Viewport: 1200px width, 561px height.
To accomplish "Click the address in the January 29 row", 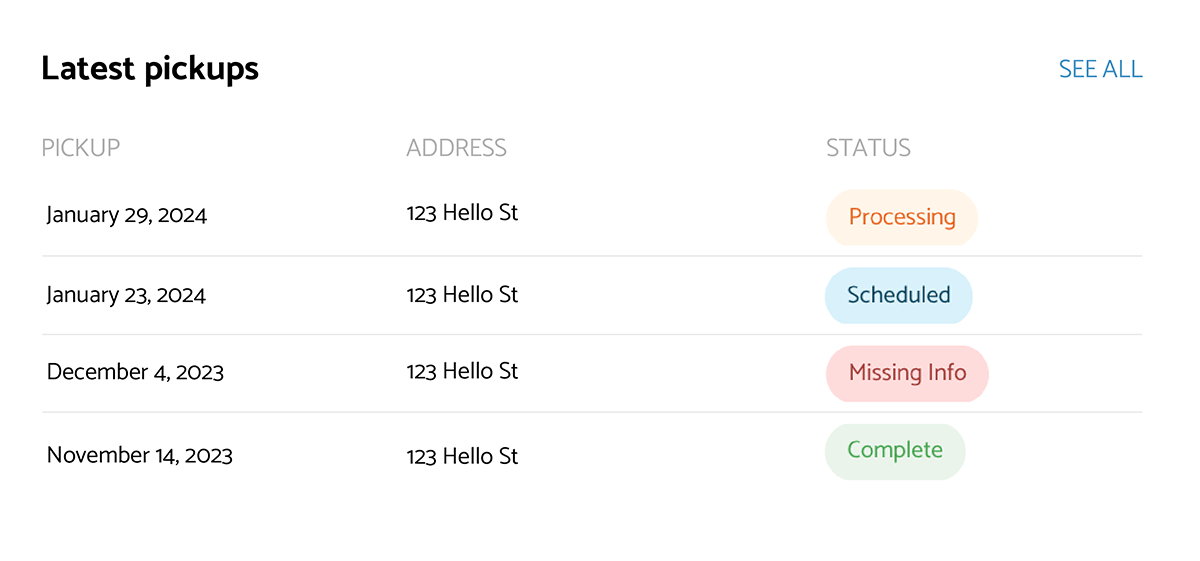I will (462, 213).
